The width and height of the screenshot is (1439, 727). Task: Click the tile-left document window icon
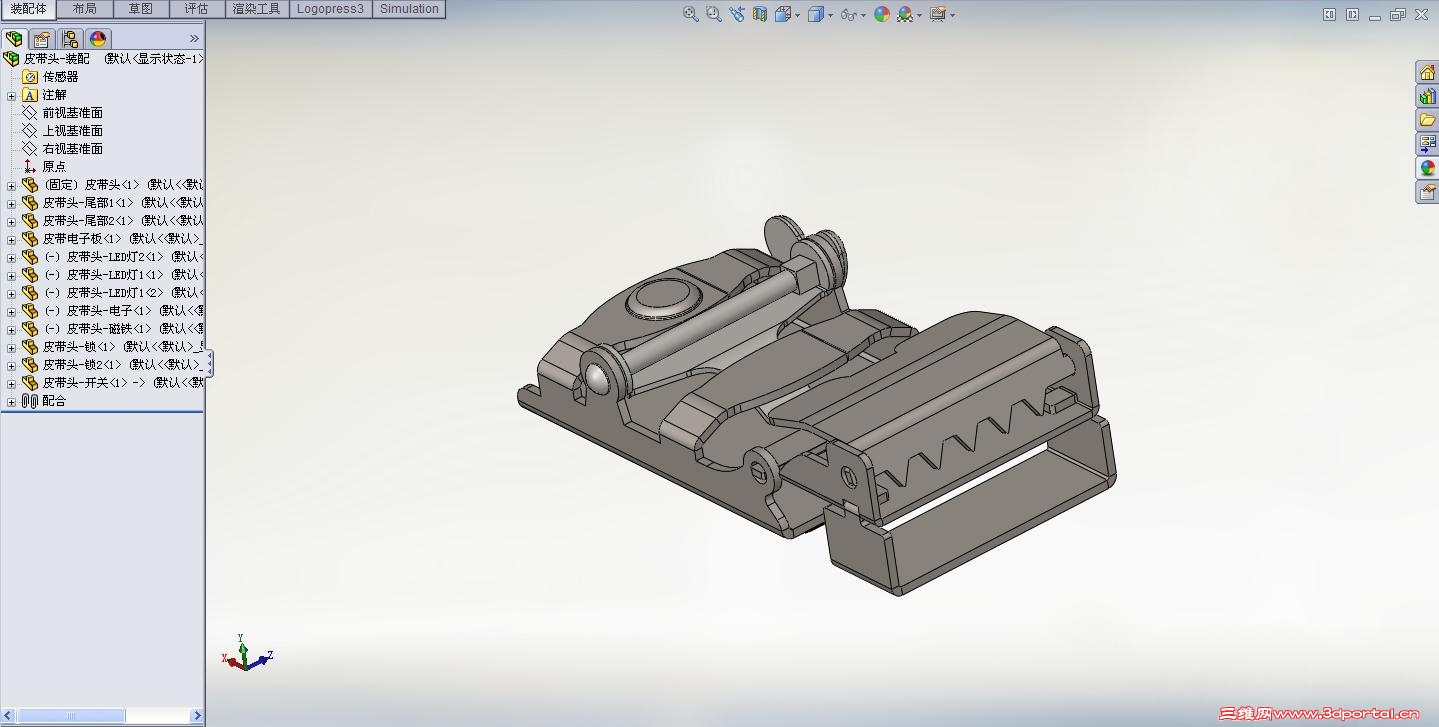point(1329,14)
